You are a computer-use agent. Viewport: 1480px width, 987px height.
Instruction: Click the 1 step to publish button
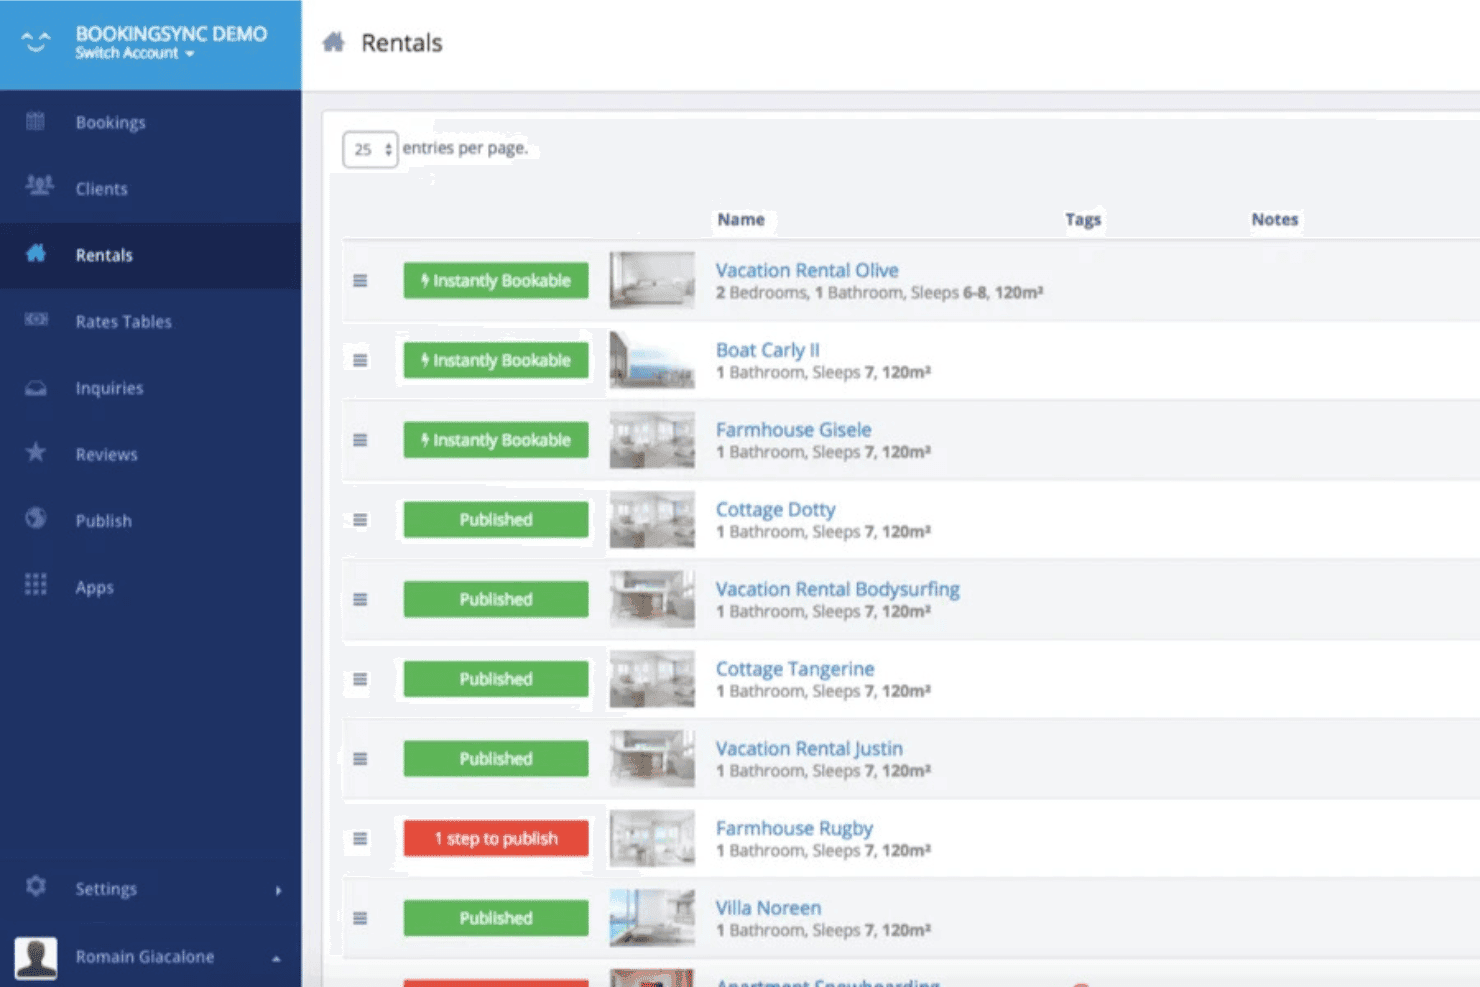tap(496, 838)
